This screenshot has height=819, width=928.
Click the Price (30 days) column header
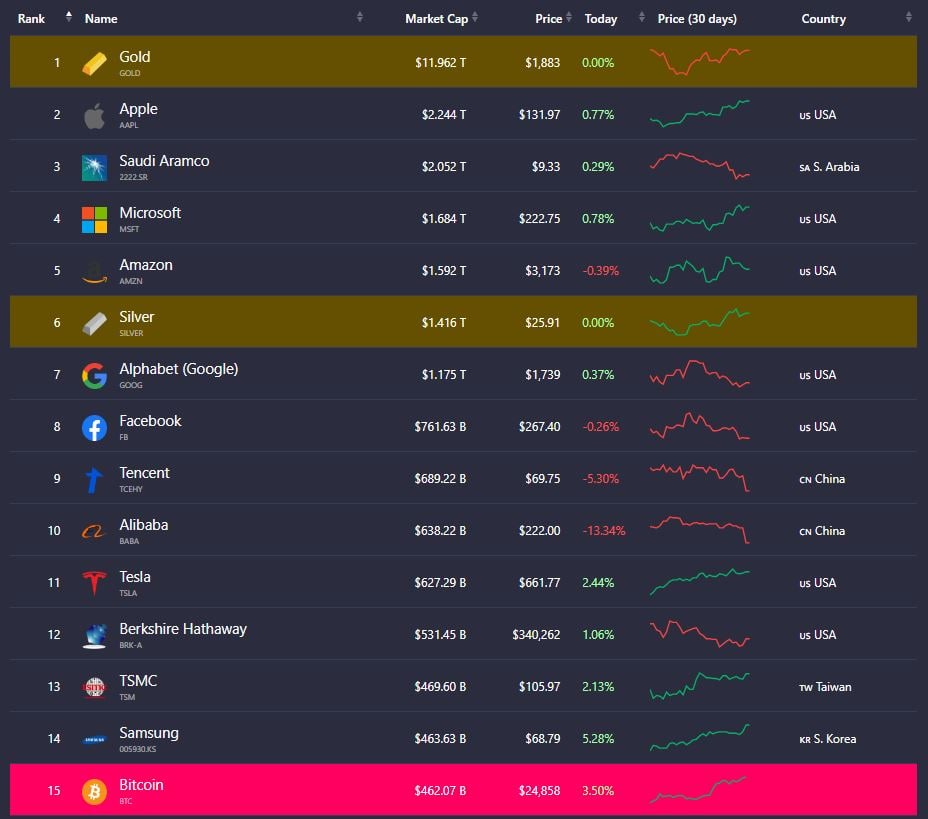(x=697, y=19)
